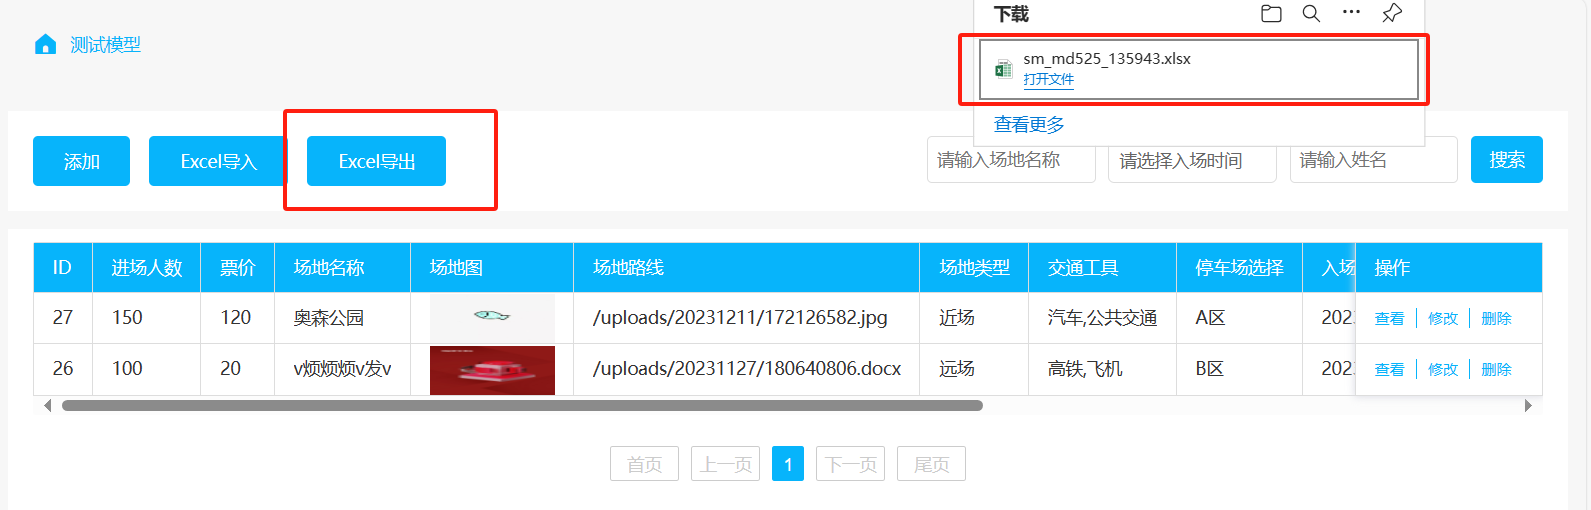Open the 请选择入场时间 date picker
This screenshot has height=510, width=1591.
1191,161
